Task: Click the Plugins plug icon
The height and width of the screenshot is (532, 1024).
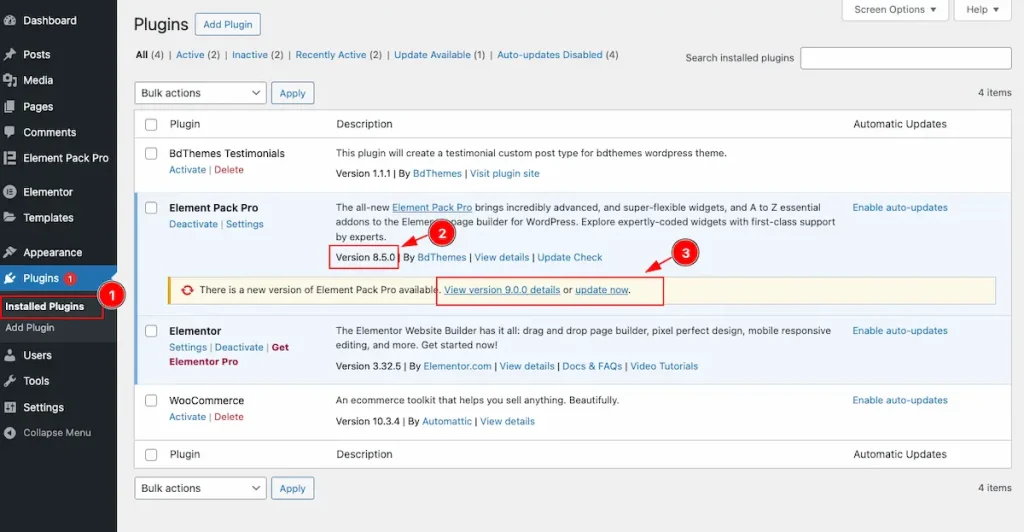Action: pyautogui.click(x=9, y=278)
